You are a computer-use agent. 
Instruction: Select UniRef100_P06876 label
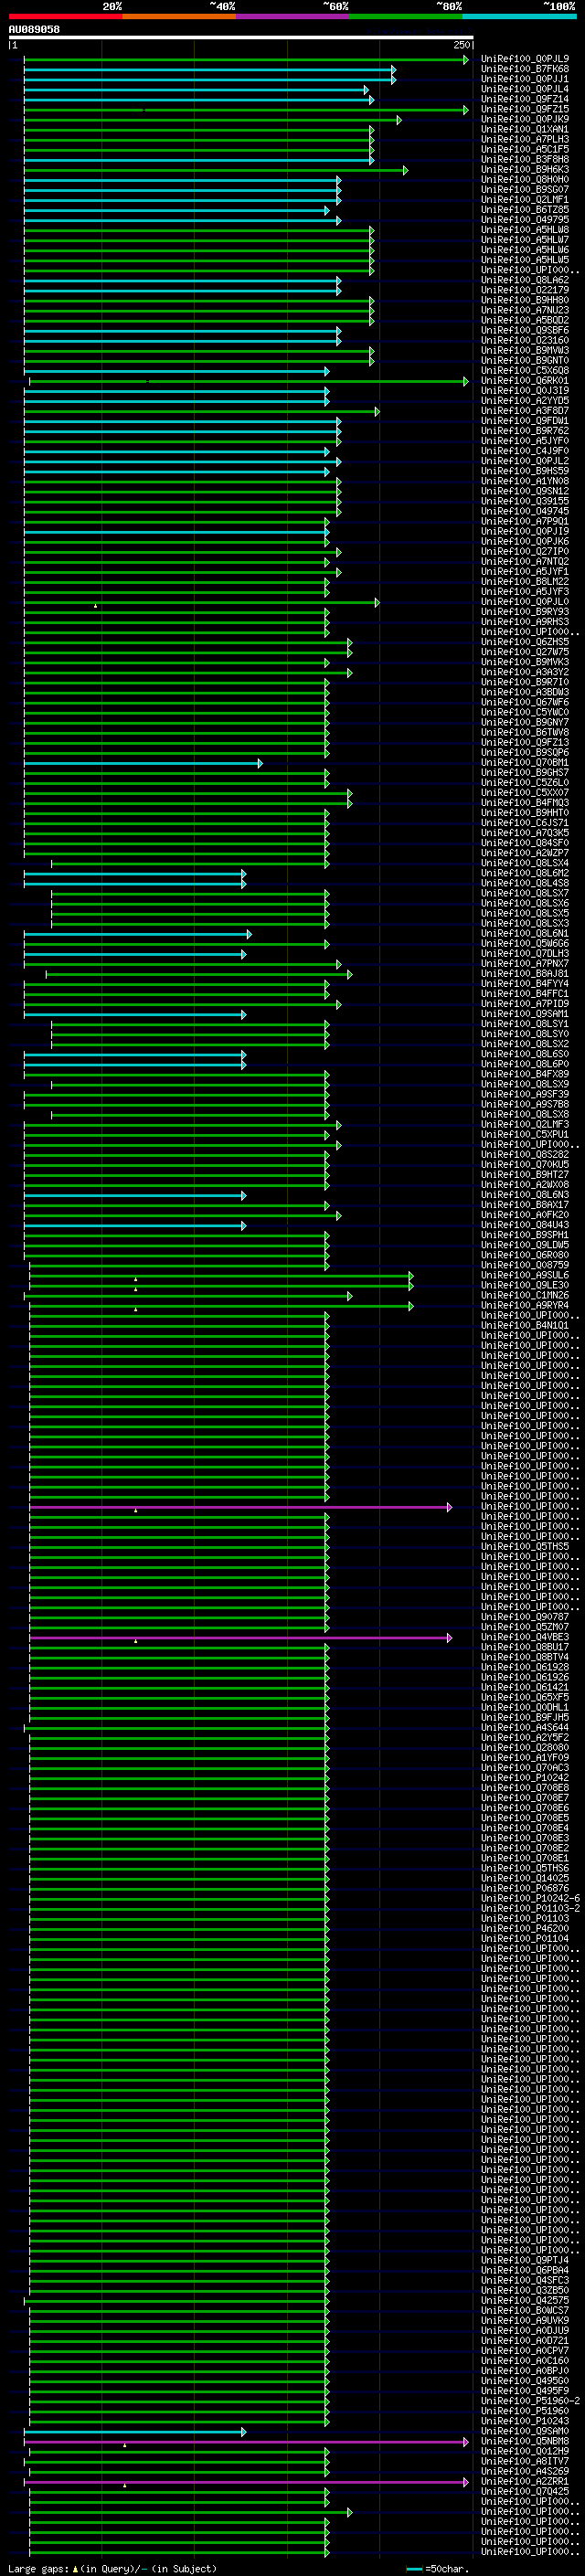pyautogui.click(x=525, y=1889)
